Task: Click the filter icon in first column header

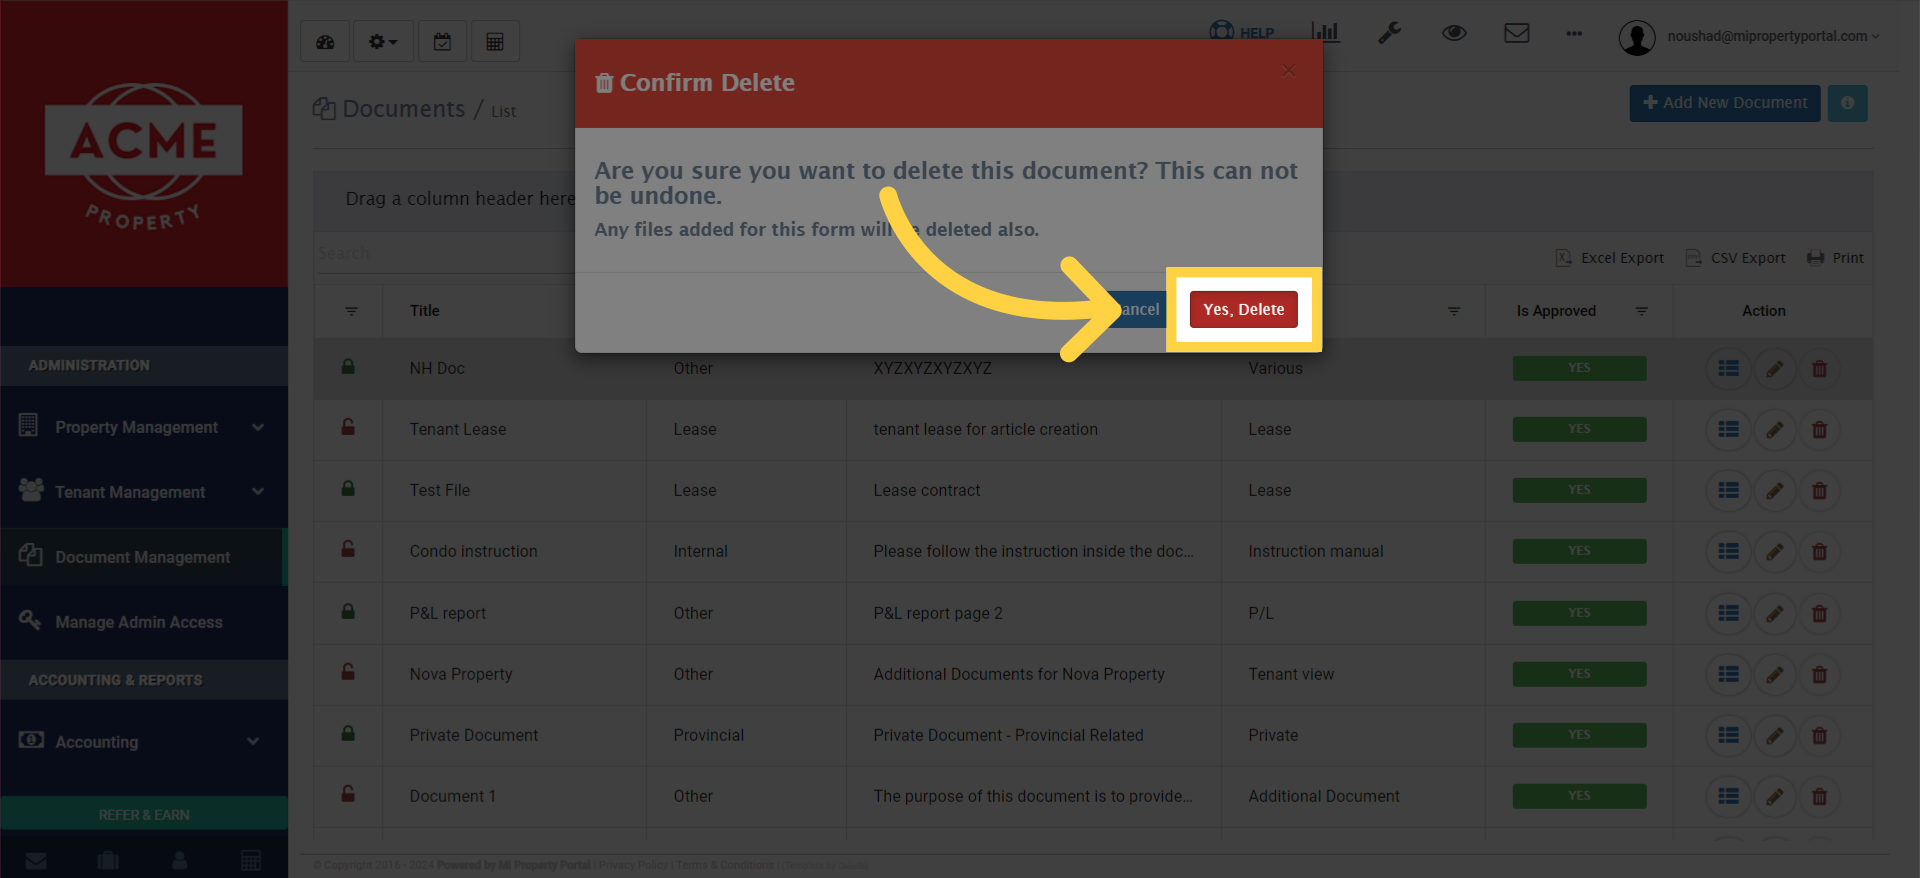Action: click(x=351, y=311)
